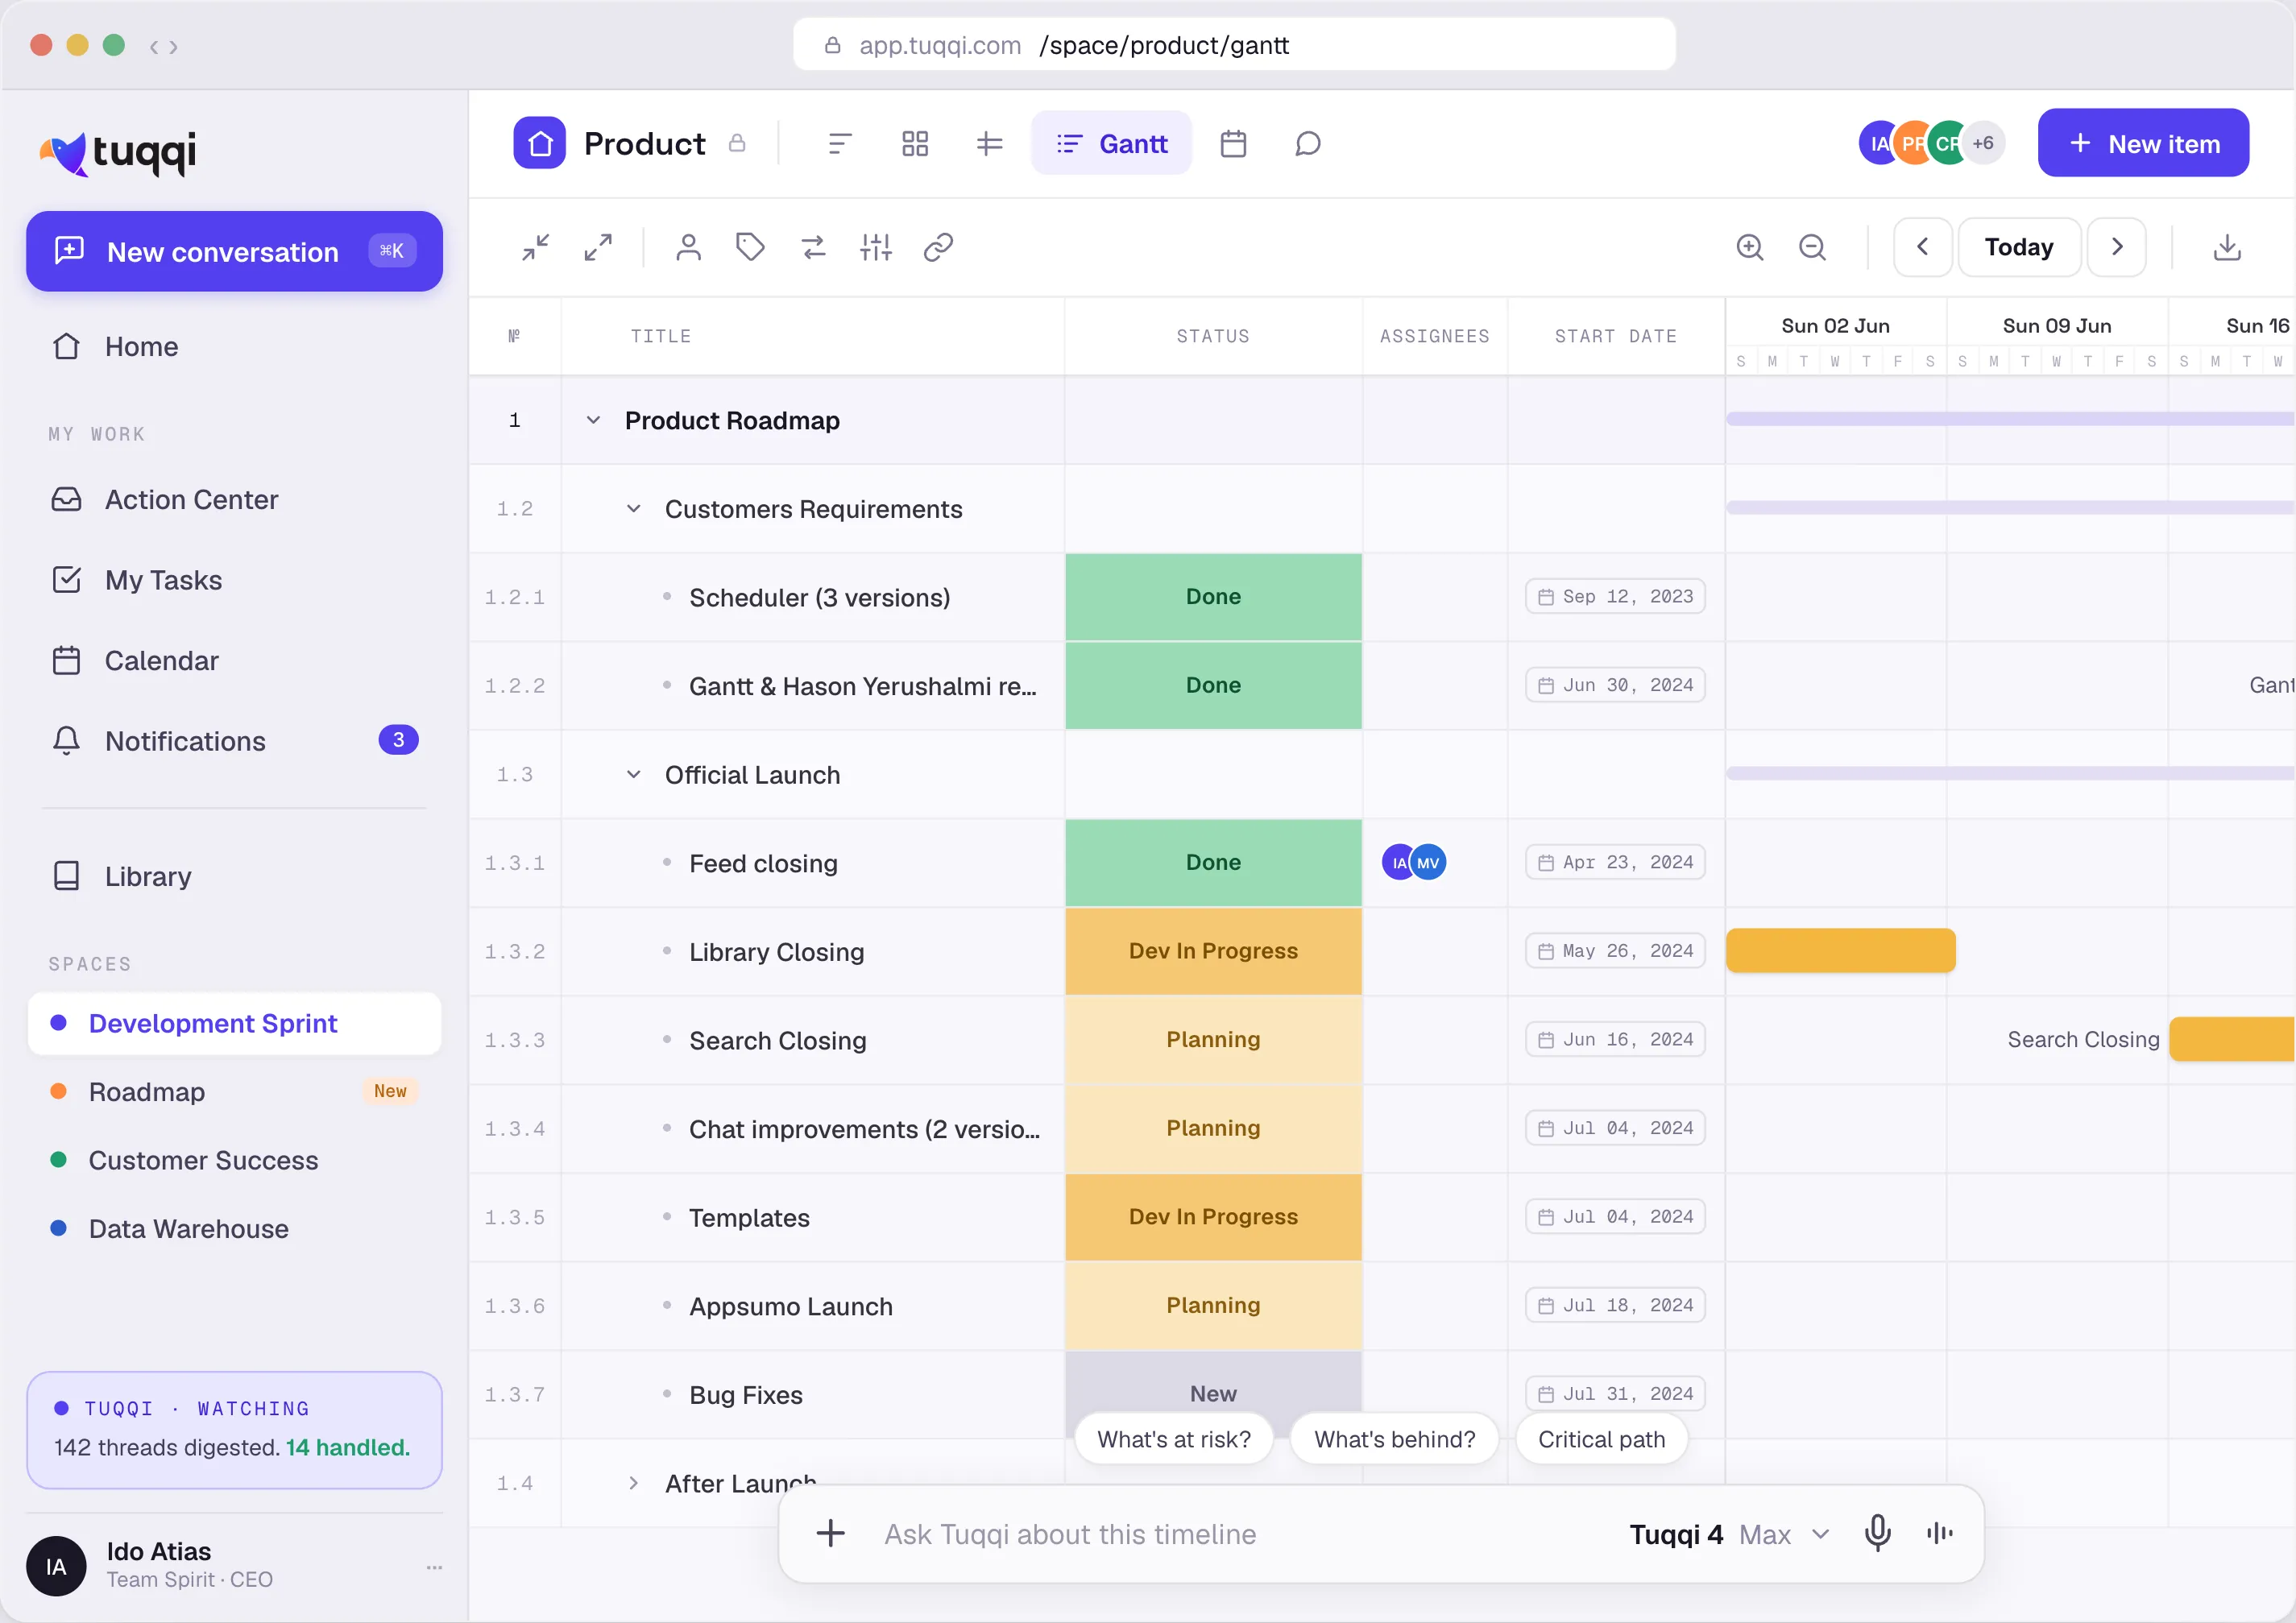Start a New conversation
Viewport: 2296px width, 1623px height.
tap(234, 252)
